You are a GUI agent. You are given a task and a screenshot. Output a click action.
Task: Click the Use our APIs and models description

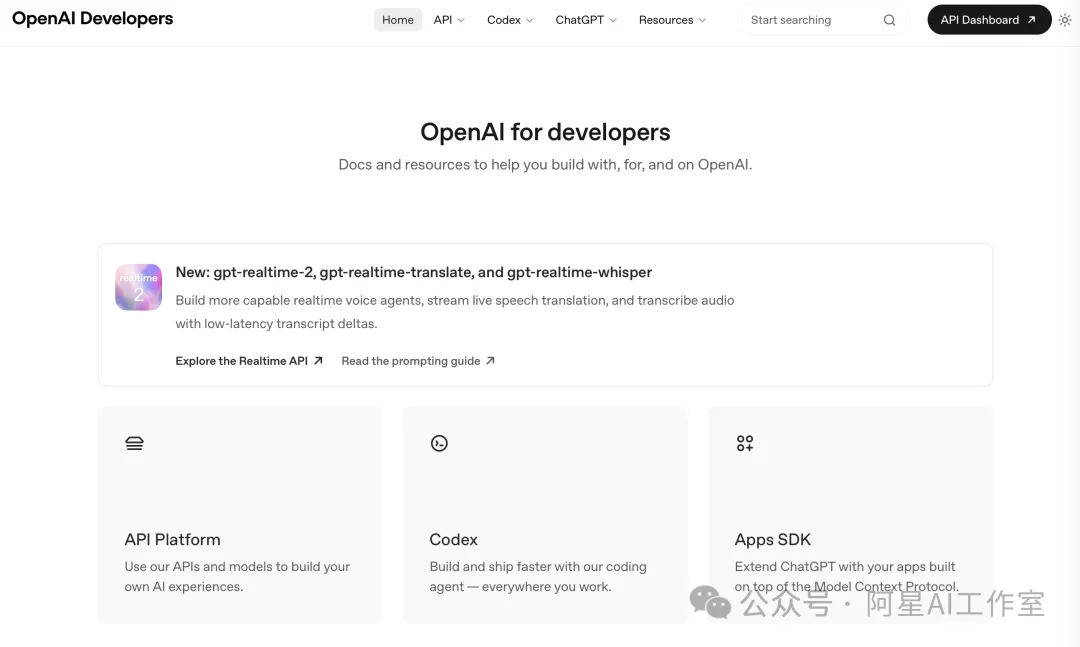(237, 576)
